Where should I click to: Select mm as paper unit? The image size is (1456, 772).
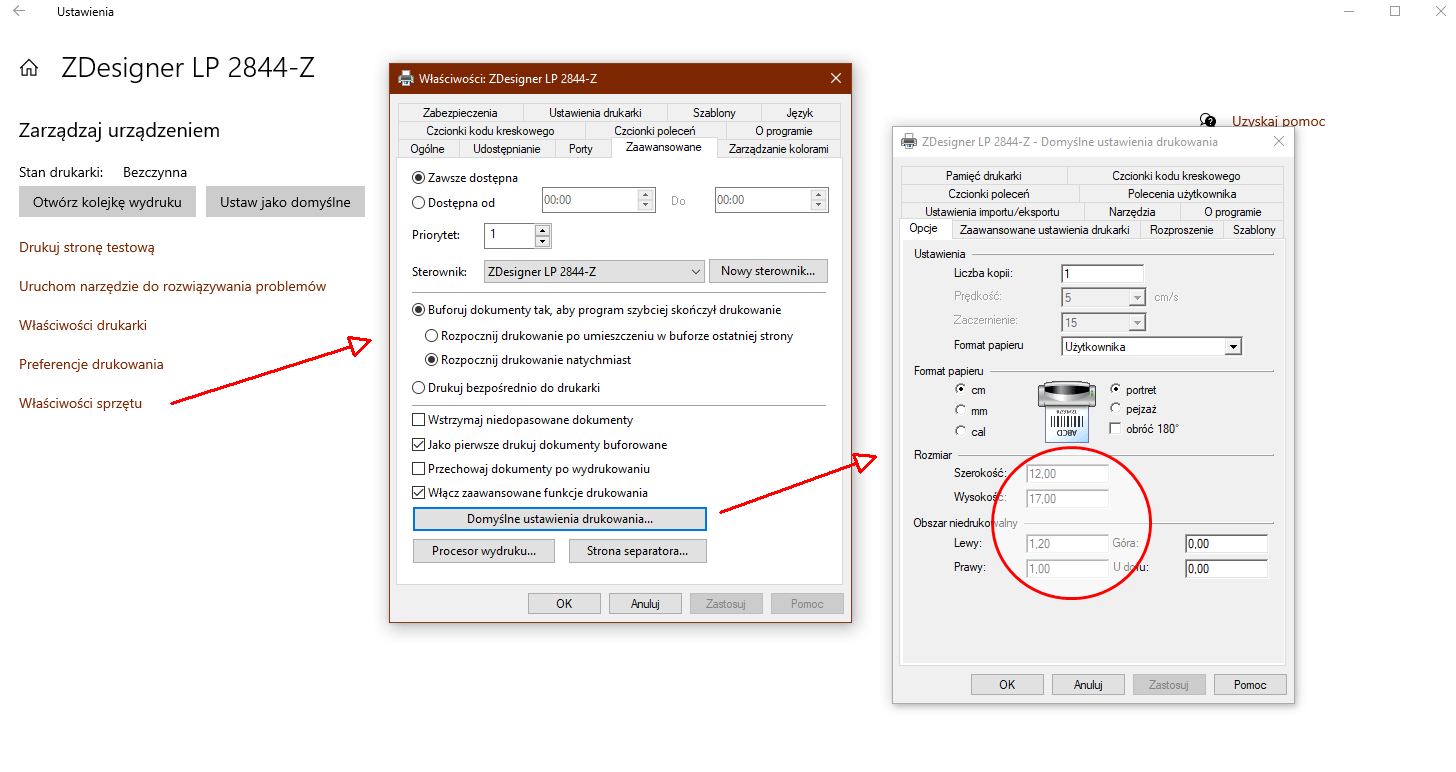pyautogui.click(x=961, y=410)
